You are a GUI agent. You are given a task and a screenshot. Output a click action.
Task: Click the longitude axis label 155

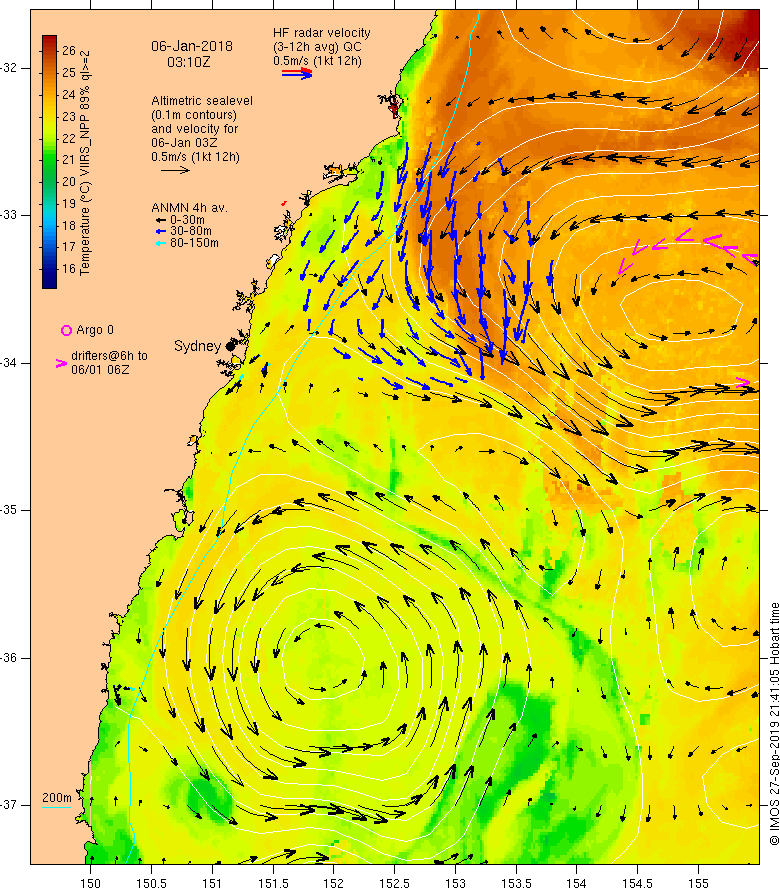[x=698, y=883]
